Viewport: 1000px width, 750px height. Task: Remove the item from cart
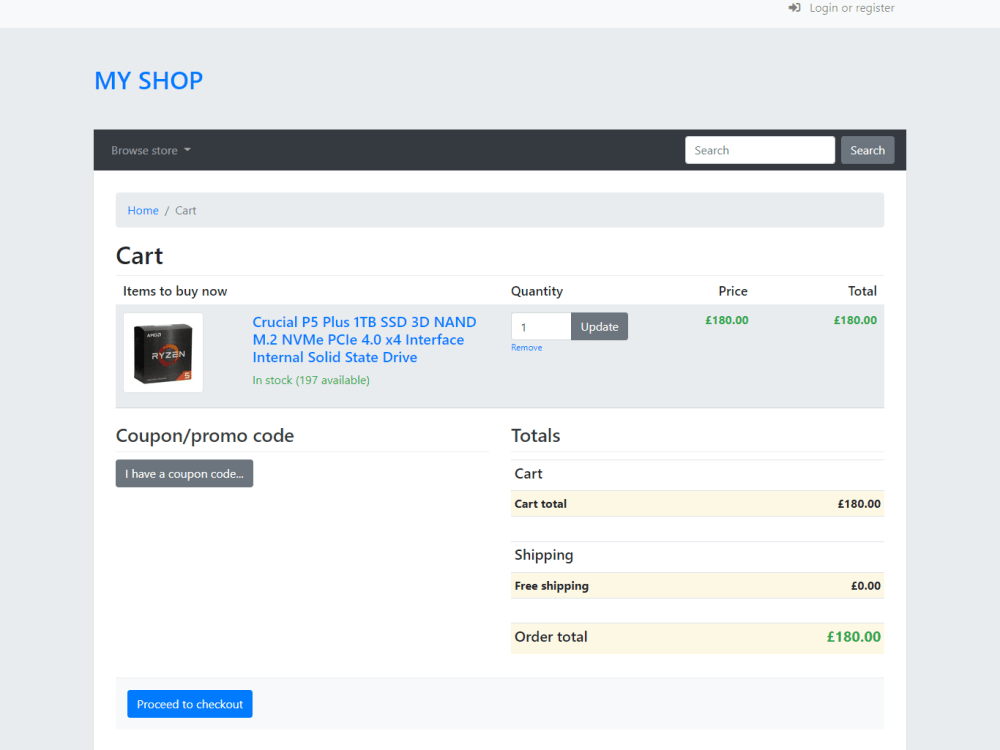coord(526,348)
